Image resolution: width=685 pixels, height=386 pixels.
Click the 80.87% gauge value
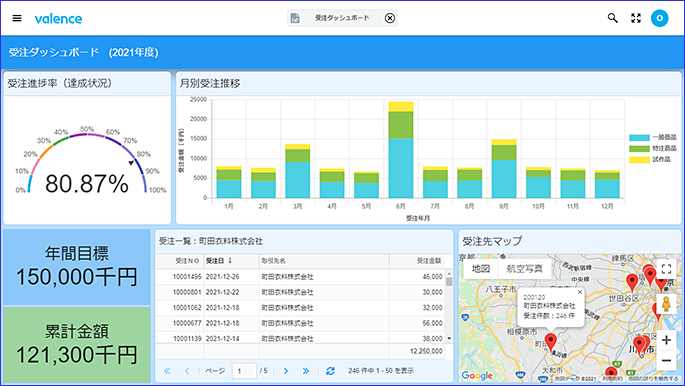coord(86,184)
